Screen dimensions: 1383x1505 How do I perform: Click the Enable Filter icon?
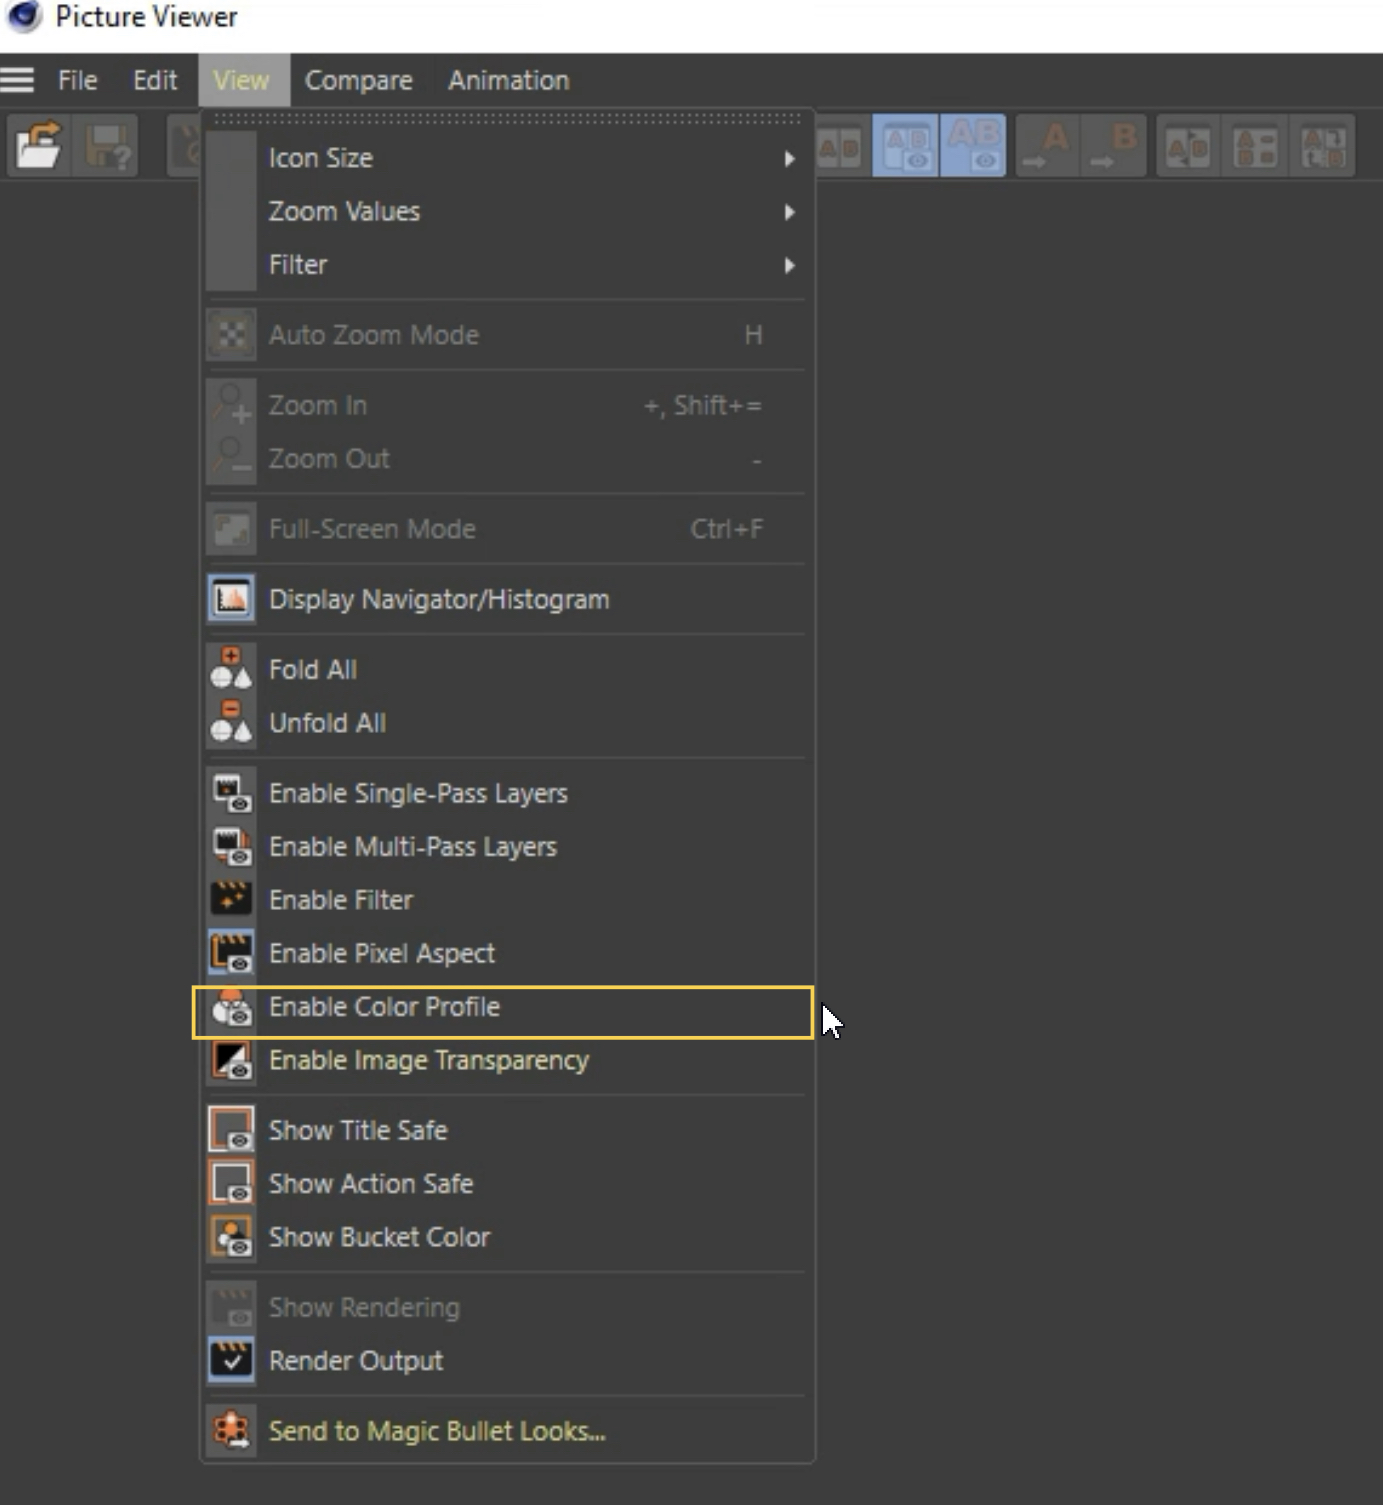pos(231,899)
